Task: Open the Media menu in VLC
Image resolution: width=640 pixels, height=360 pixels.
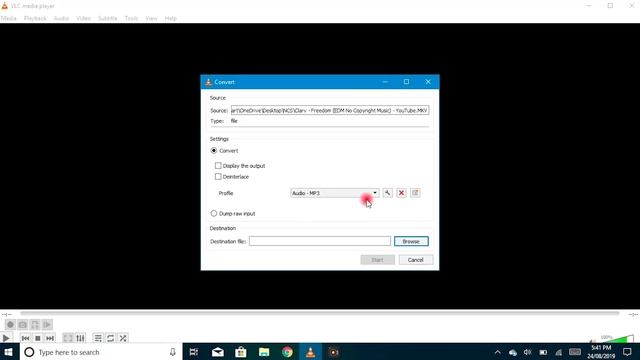Action: 9,18
